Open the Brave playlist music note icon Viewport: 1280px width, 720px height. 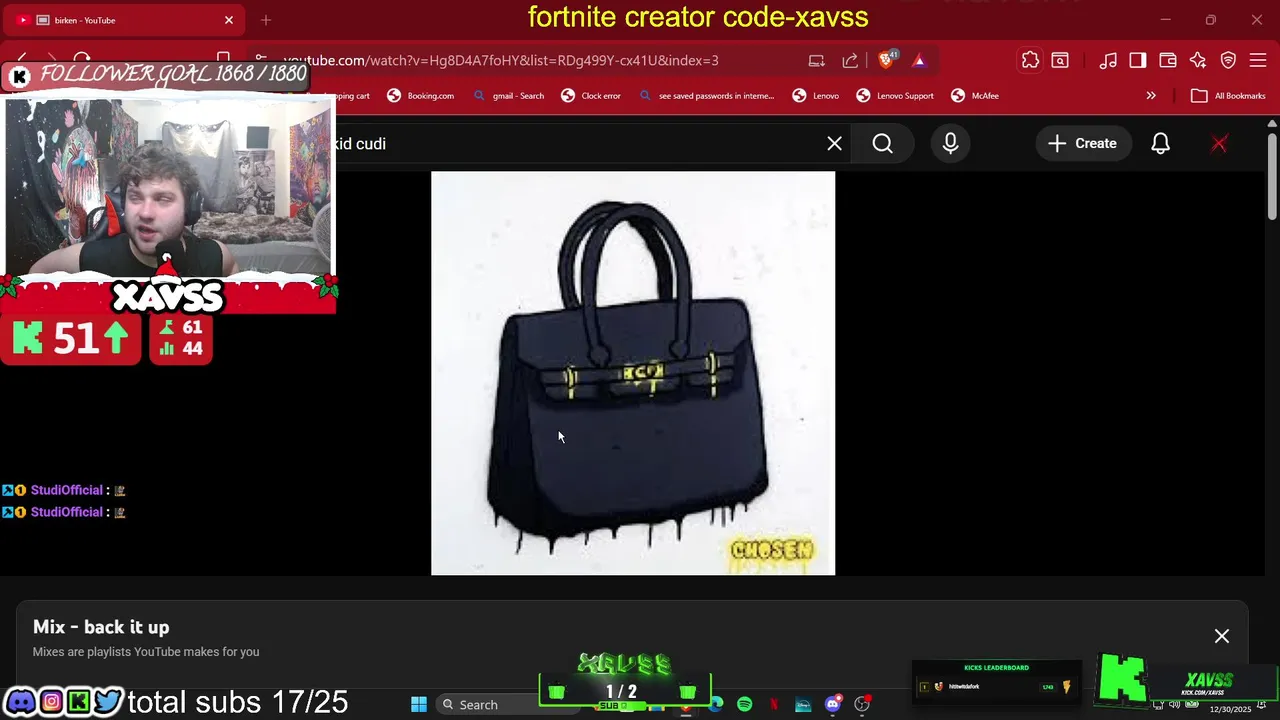click(x=1108, y=60)
